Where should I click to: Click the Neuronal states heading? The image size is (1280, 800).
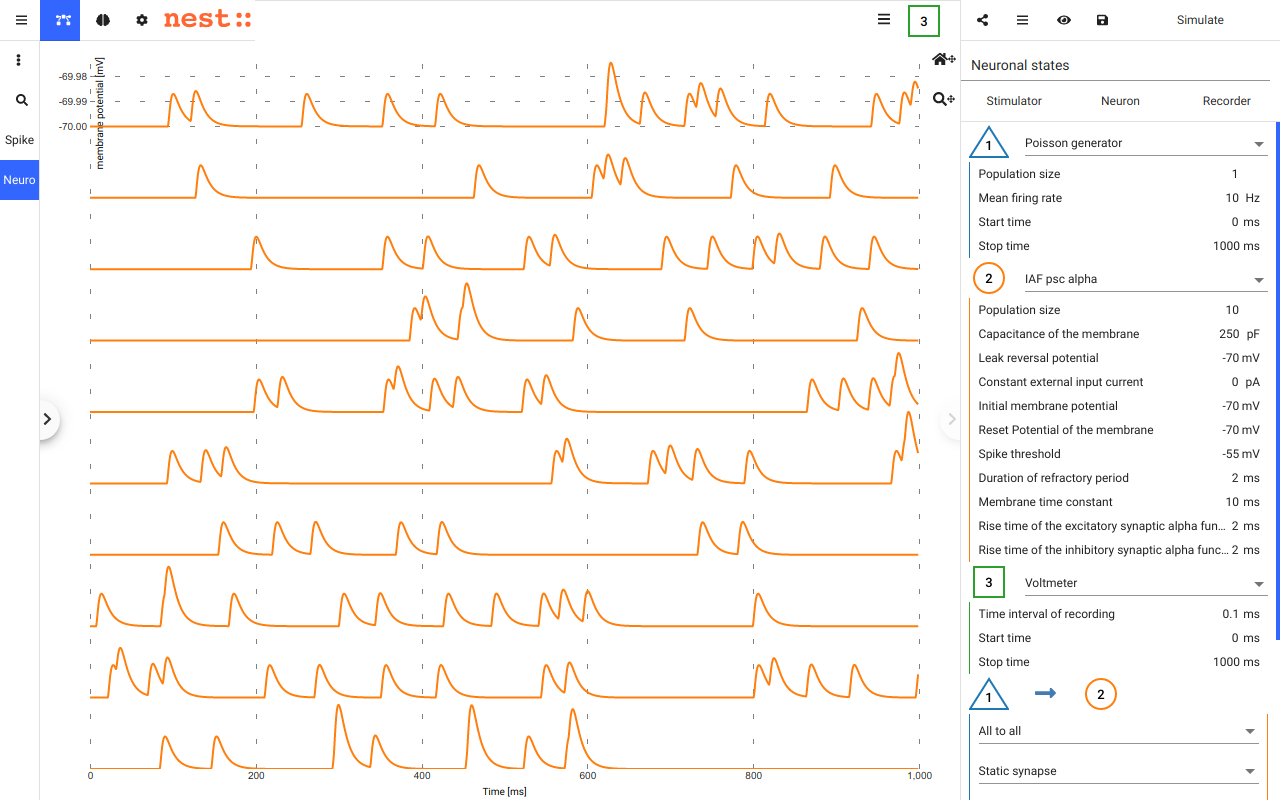[x=1020, y=65]
